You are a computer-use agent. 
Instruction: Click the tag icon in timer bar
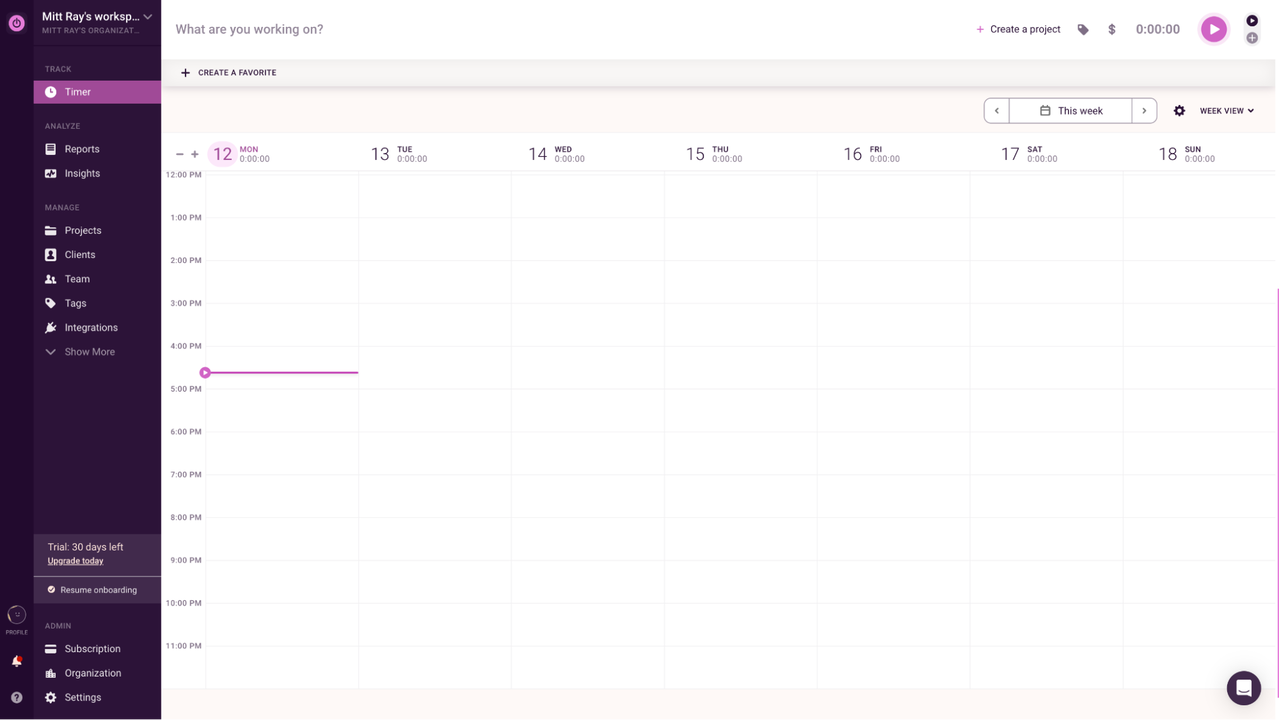(x=1083, y=30)
